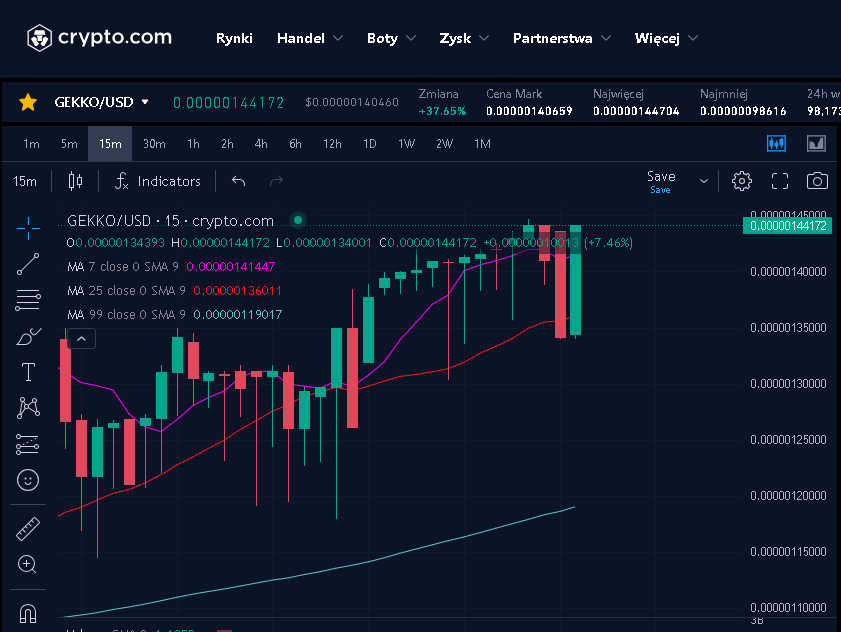Open the 15m interval selector in toolbar
Screen dimensions: 841x632
25,181
